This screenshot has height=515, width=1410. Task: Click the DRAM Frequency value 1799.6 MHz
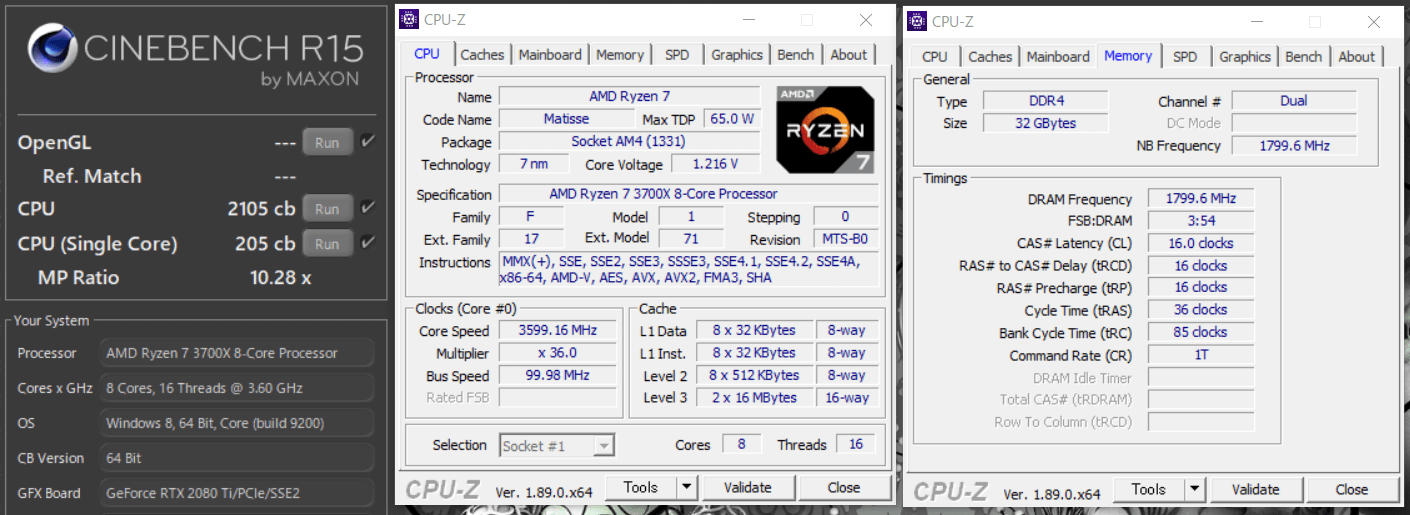point(1200,199)
